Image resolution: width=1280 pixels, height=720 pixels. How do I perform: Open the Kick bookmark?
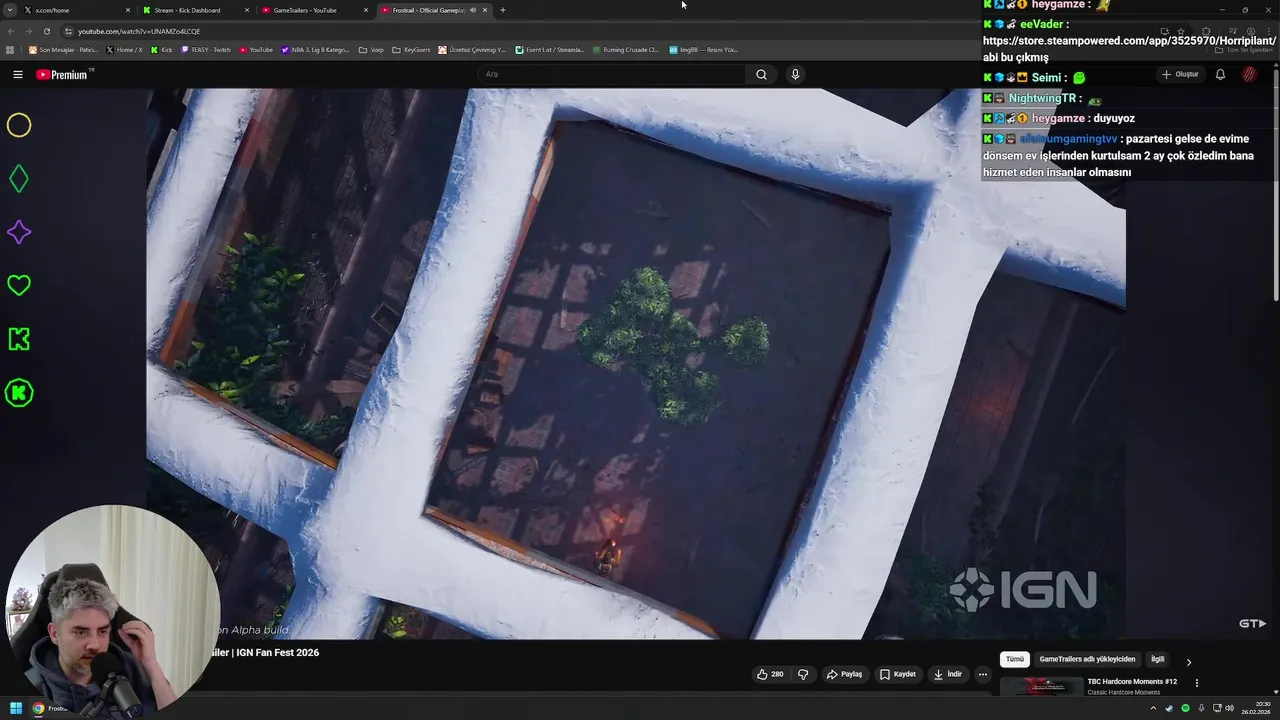tap(161, 49)
